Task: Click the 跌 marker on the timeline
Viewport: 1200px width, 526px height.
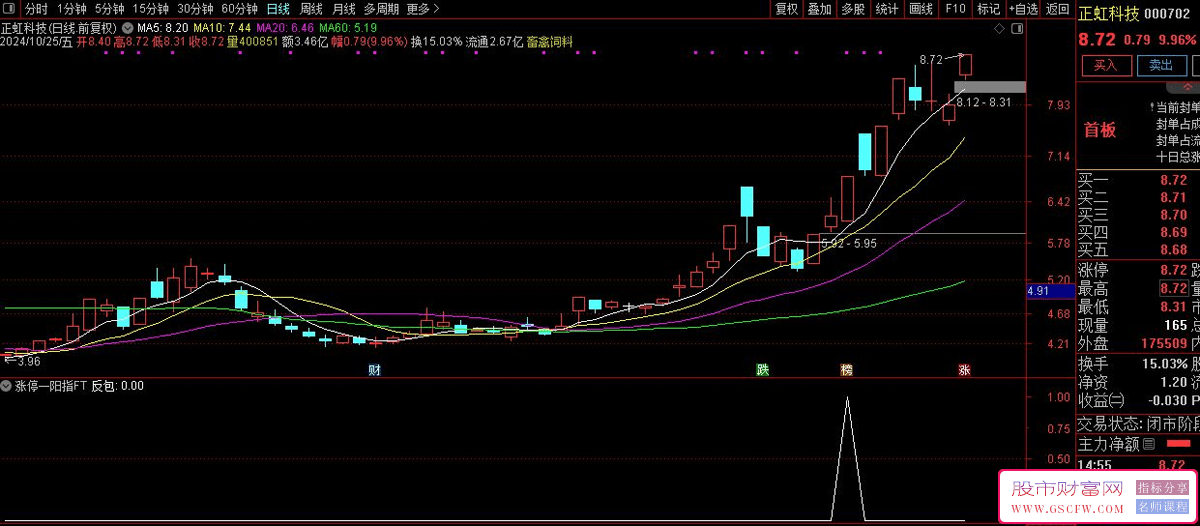Action: [763, 370]
